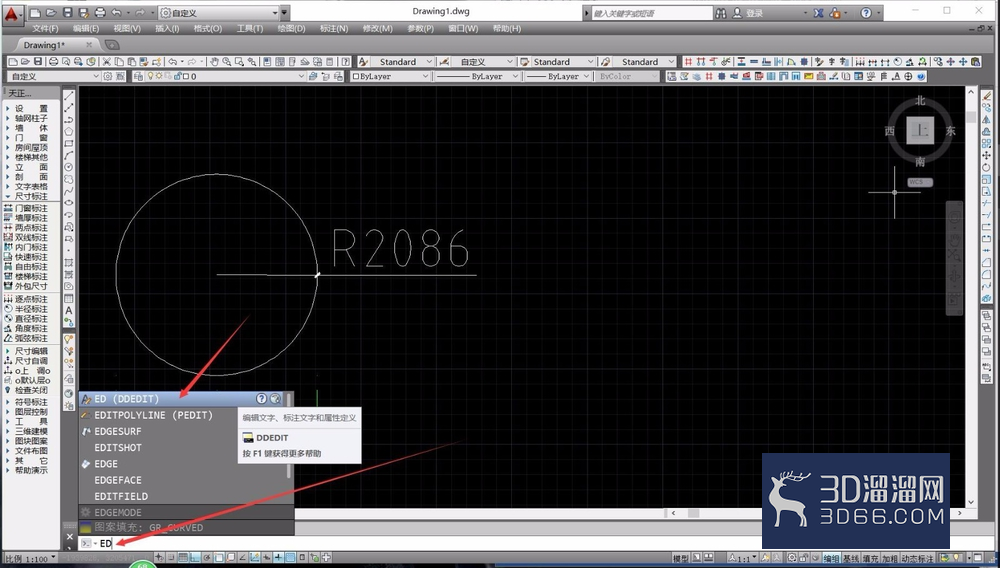The image size is (1000, 568).
Task: Open the ByLayer lineweight dropdown
Action: 559,76
